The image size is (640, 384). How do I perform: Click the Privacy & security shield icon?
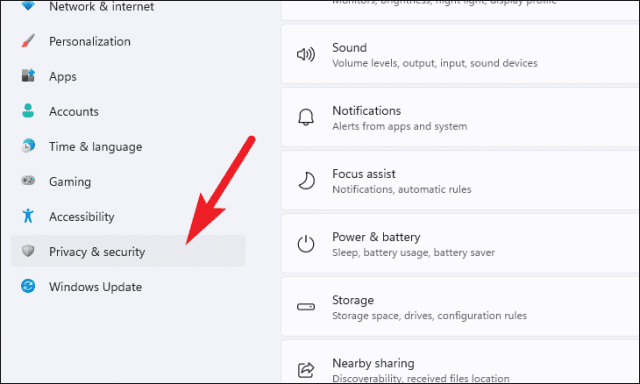coord(28,251)
